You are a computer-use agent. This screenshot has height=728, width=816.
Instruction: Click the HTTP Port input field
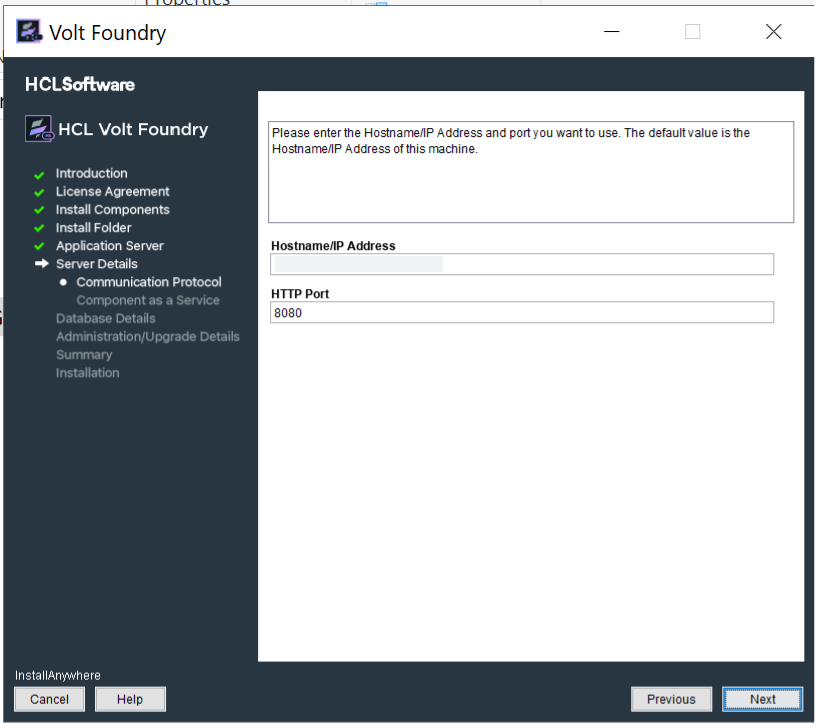pyautogui.click(x=521, y=313)
